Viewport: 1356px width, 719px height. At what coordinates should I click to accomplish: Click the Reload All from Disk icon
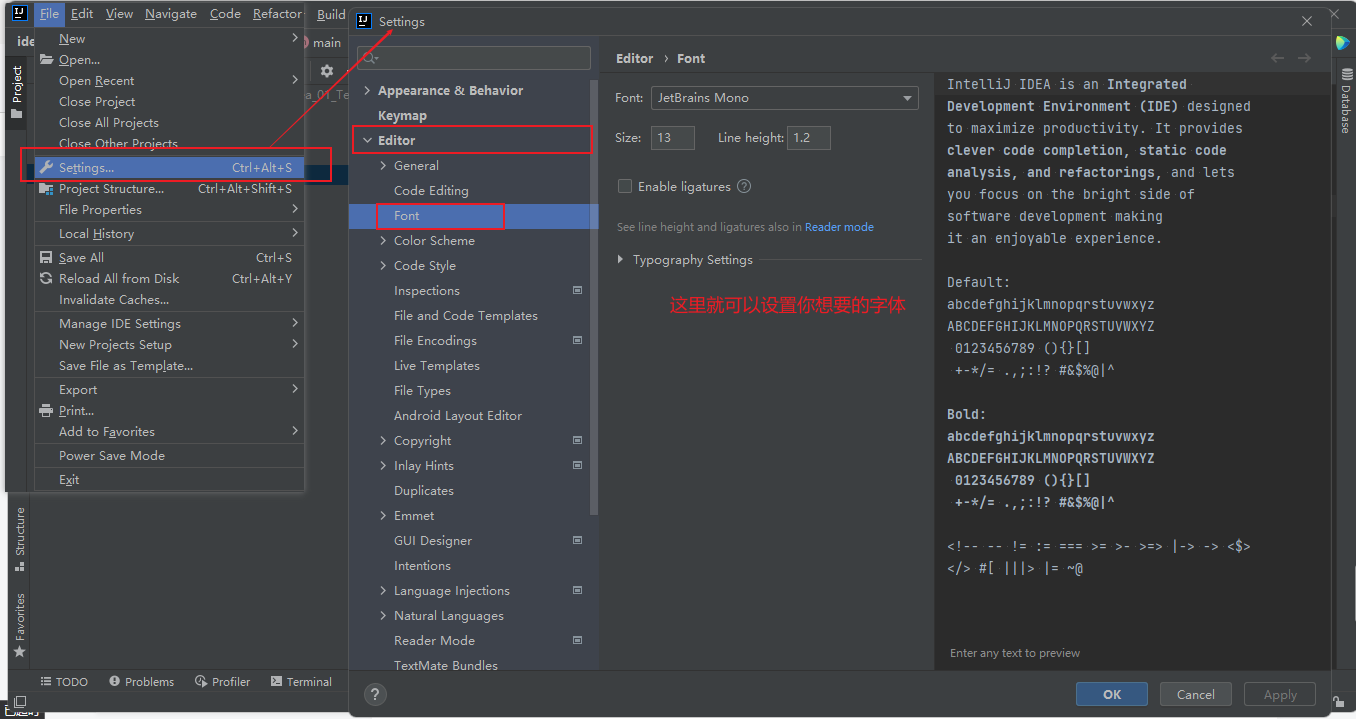46,278
